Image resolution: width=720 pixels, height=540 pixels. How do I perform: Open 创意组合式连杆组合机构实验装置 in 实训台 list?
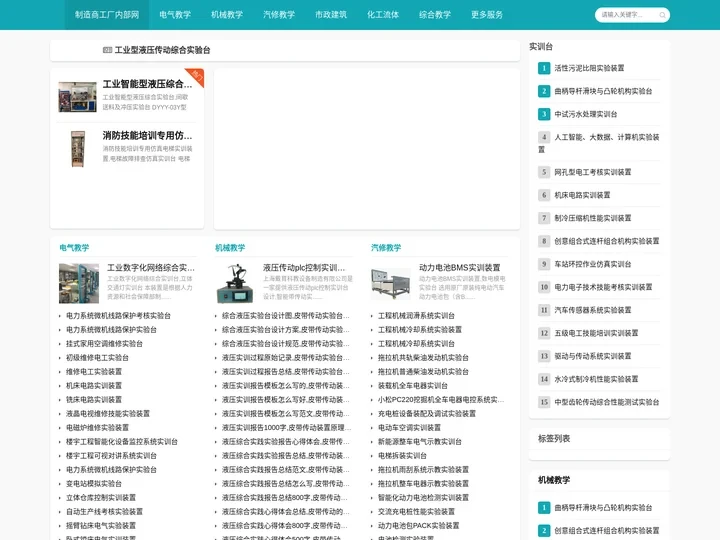pyautogui.click(x=607, y=241)
